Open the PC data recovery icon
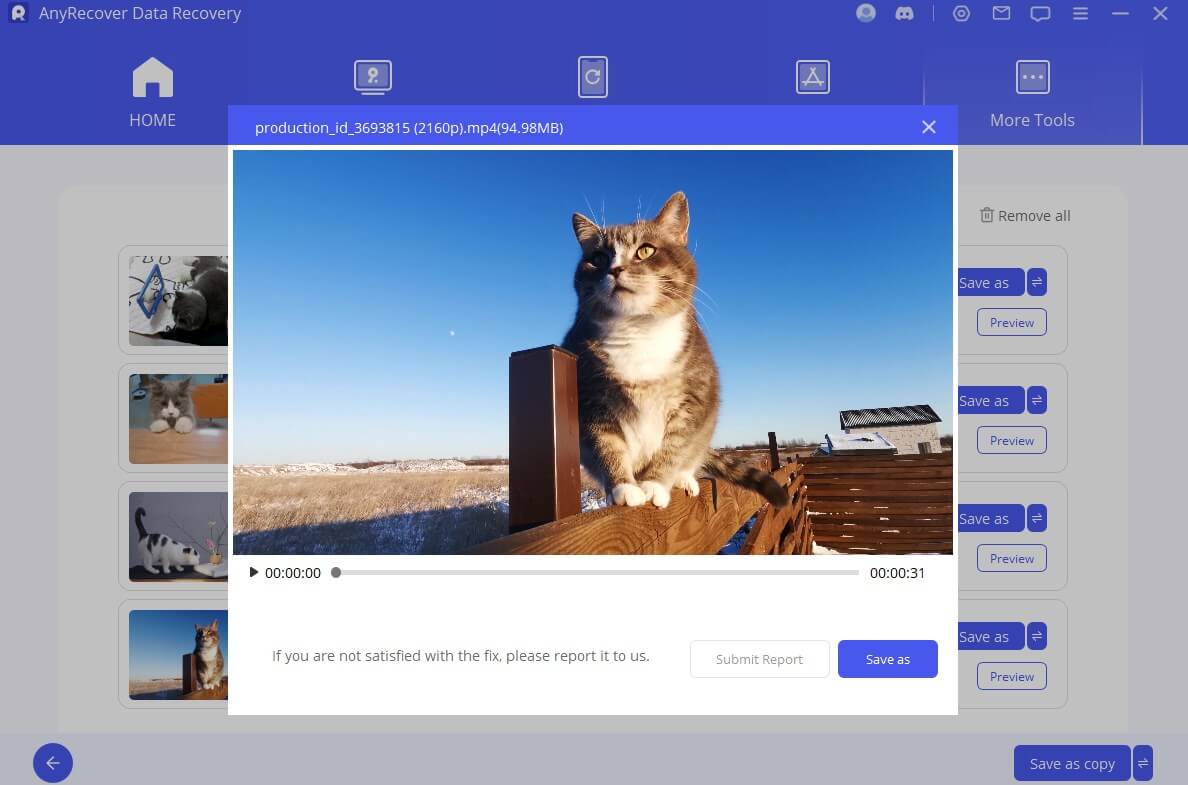1188x785 pixels. (373, 78)
